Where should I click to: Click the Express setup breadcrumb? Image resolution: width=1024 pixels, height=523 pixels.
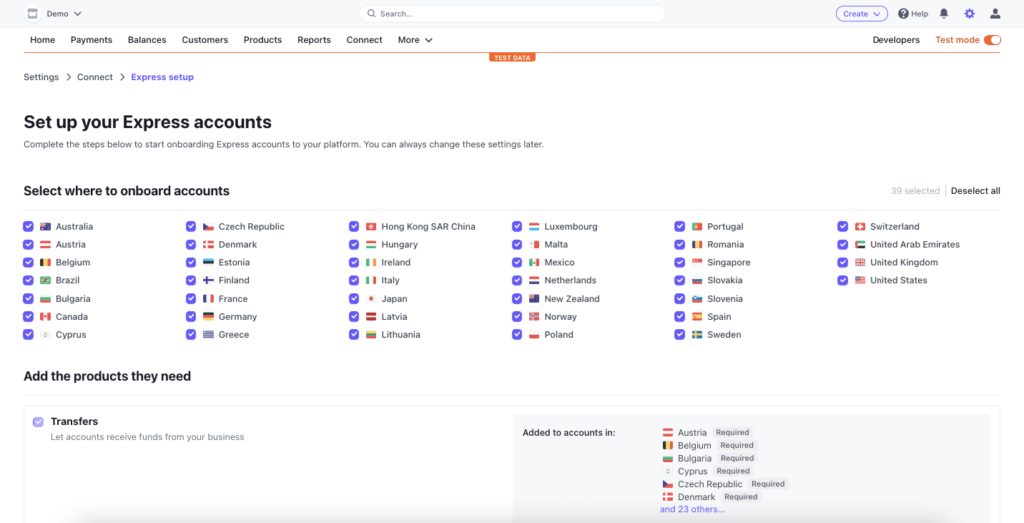[162, 77]
